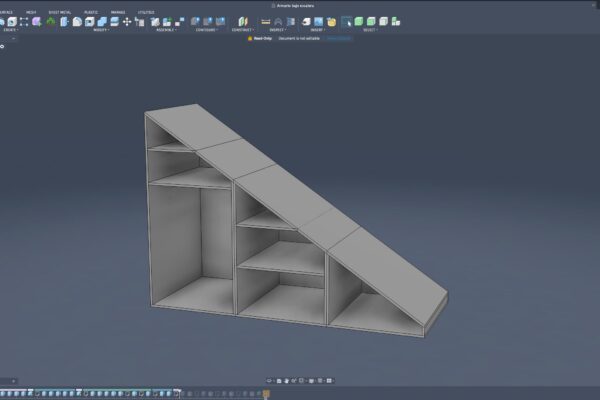Select the Construct plane icon
The image size is (600, 400).
point(243,21)
